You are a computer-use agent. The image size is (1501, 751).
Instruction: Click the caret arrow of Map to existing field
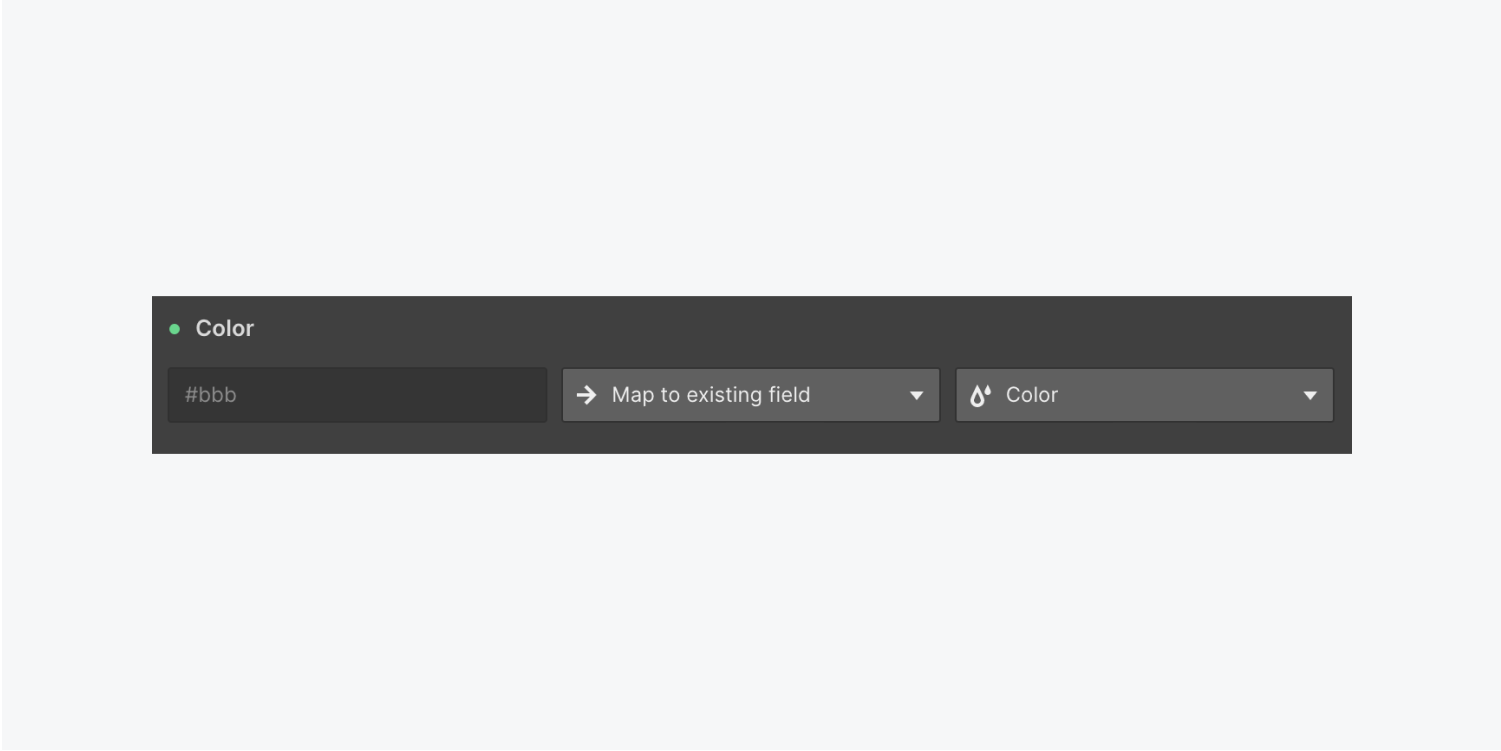click(916, 396)
